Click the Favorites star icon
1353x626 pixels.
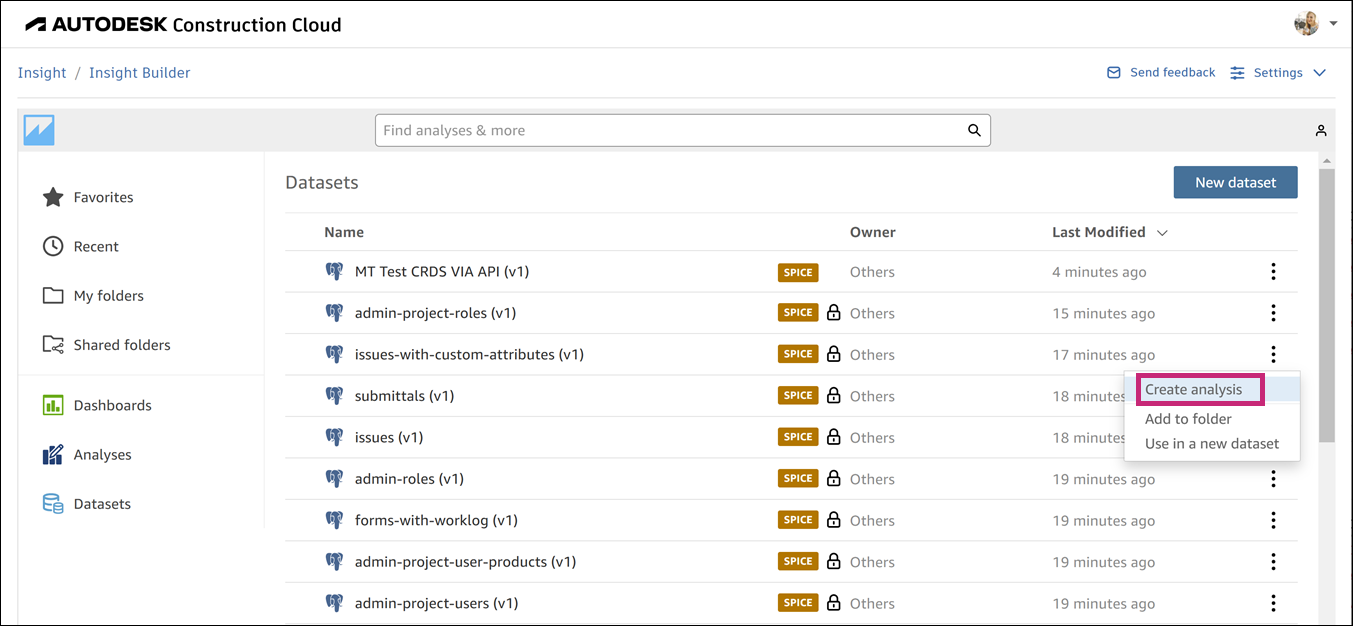[53, 197]
